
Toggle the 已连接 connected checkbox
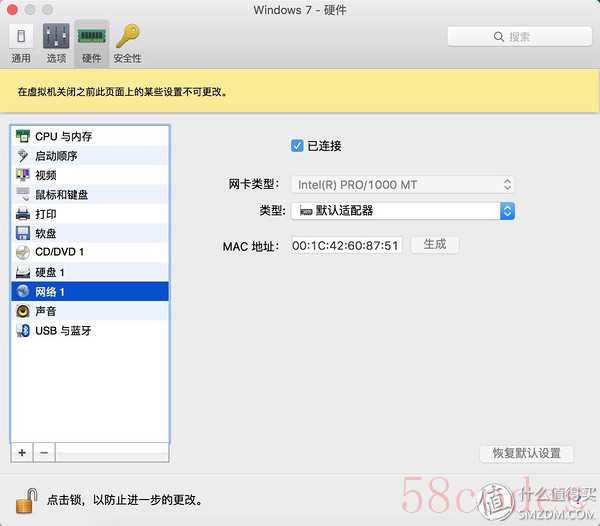(x=297, y=146)
